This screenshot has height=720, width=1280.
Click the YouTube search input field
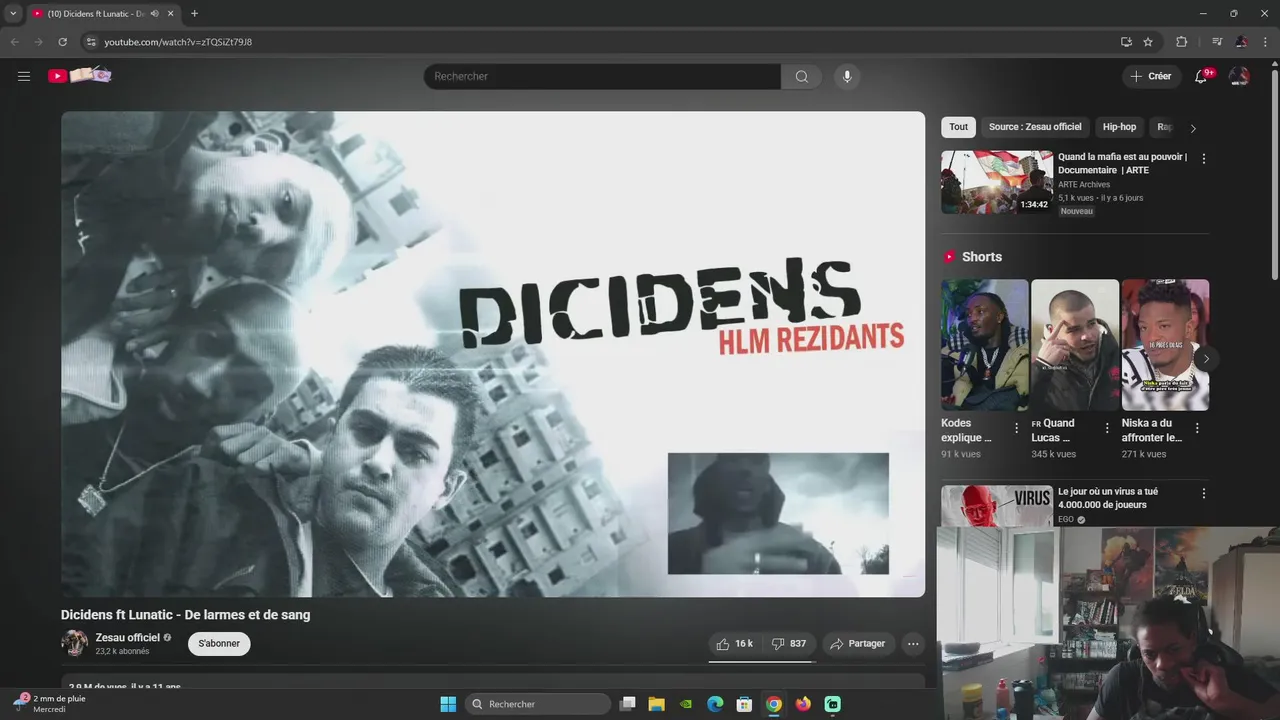click(602, 77)
